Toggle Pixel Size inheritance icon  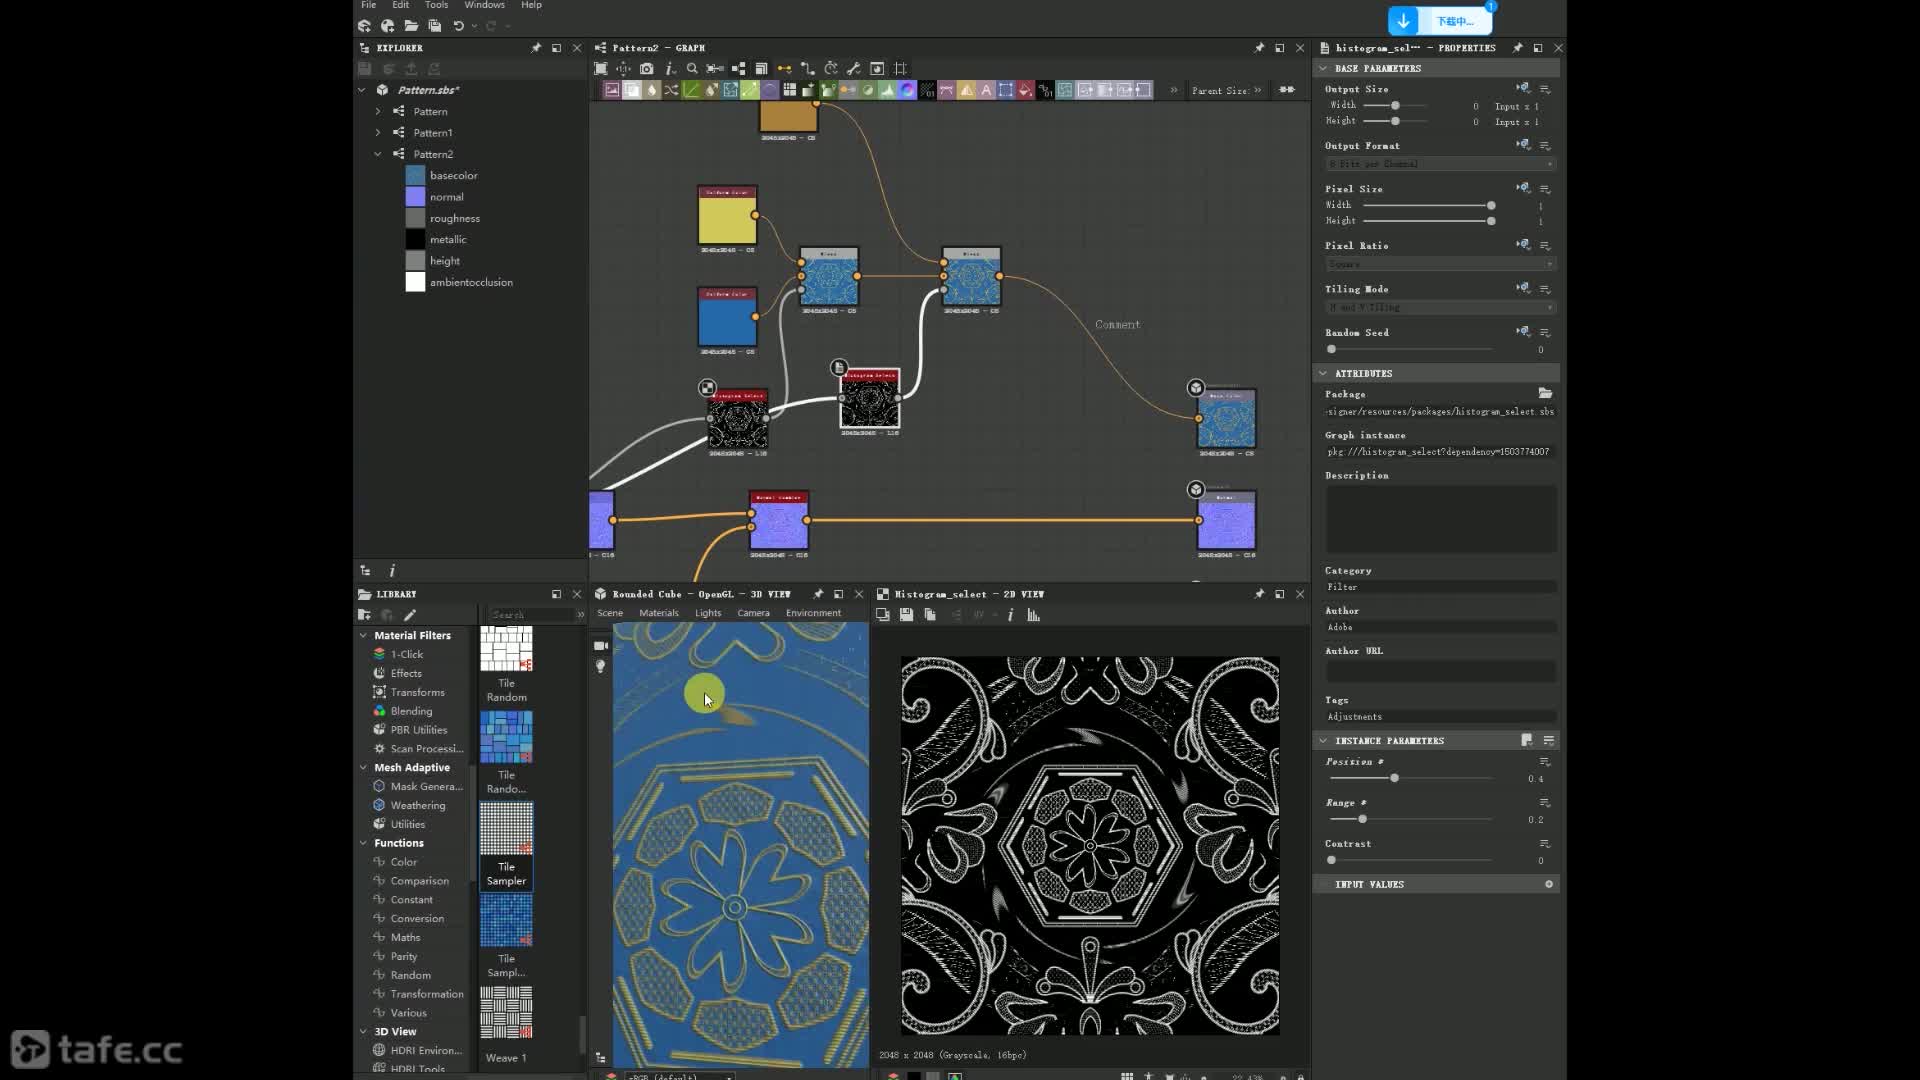click(1523, 188)
